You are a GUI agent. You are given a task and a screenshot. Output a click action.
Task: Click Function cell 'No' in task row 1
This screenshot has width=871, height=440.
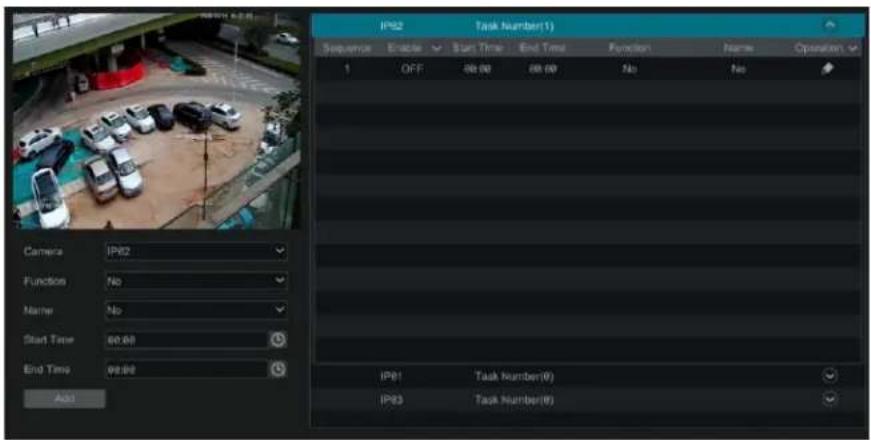630,69
